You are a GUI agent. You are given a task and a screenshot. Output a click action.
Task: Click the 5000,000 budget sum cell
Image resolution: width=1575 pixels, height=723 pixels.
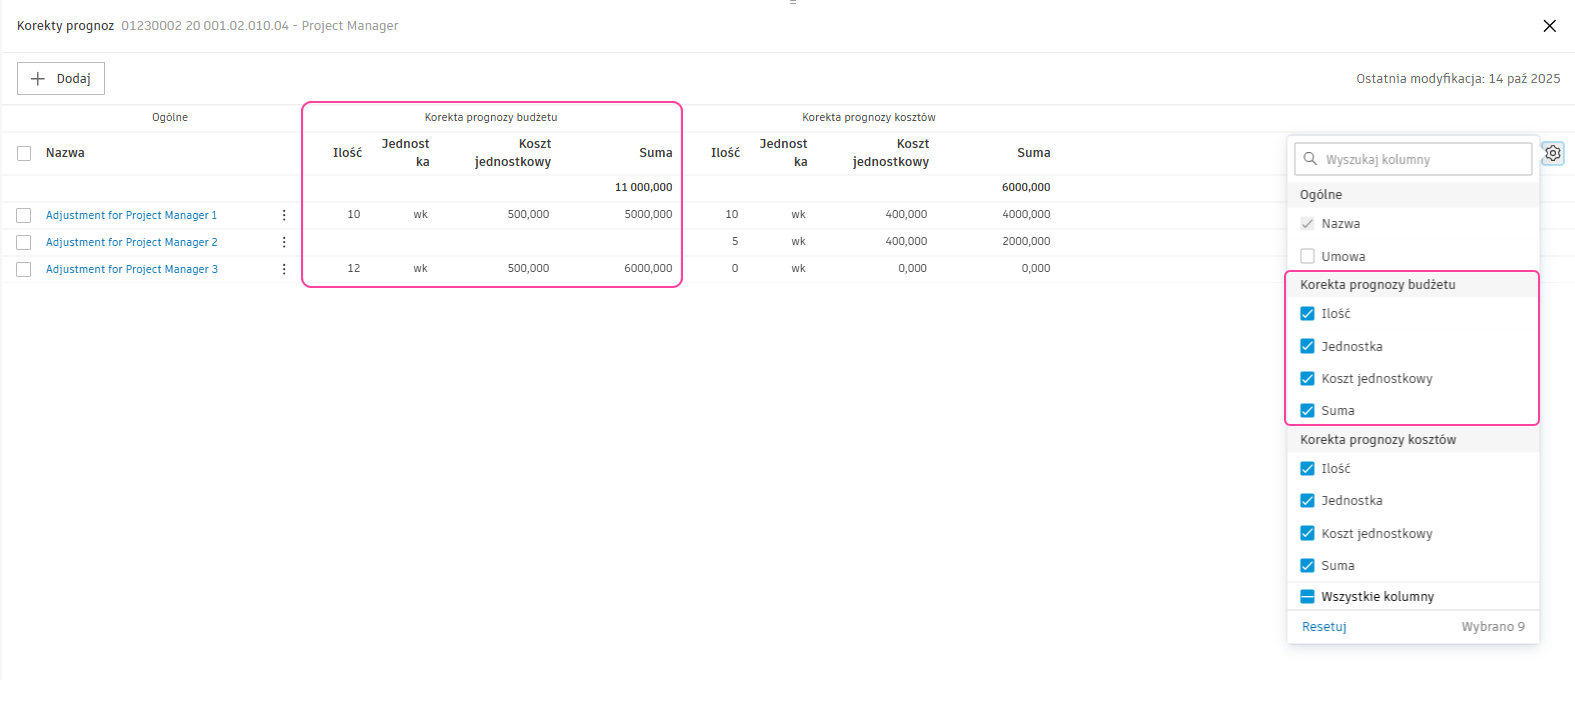648,215
